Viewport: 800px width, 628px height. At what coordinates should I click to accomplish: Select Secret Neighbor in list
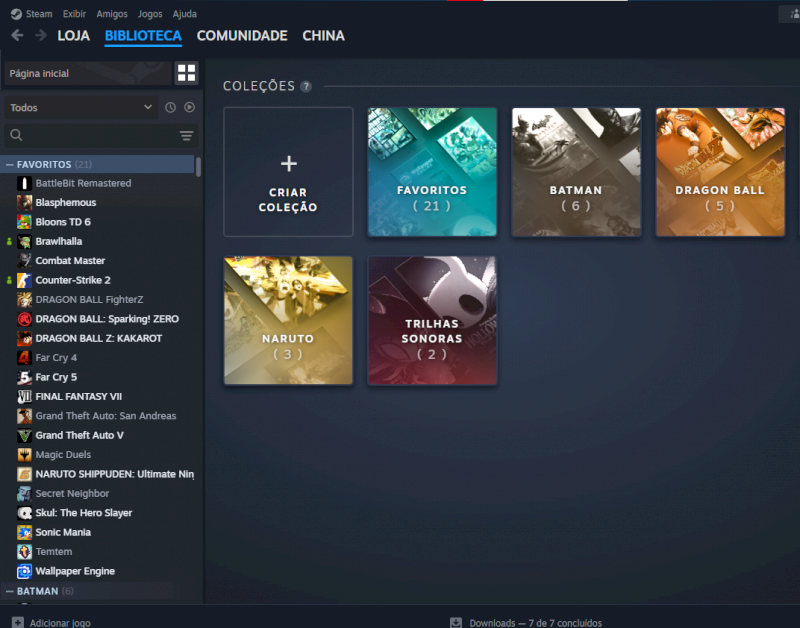tap(72, 493)
